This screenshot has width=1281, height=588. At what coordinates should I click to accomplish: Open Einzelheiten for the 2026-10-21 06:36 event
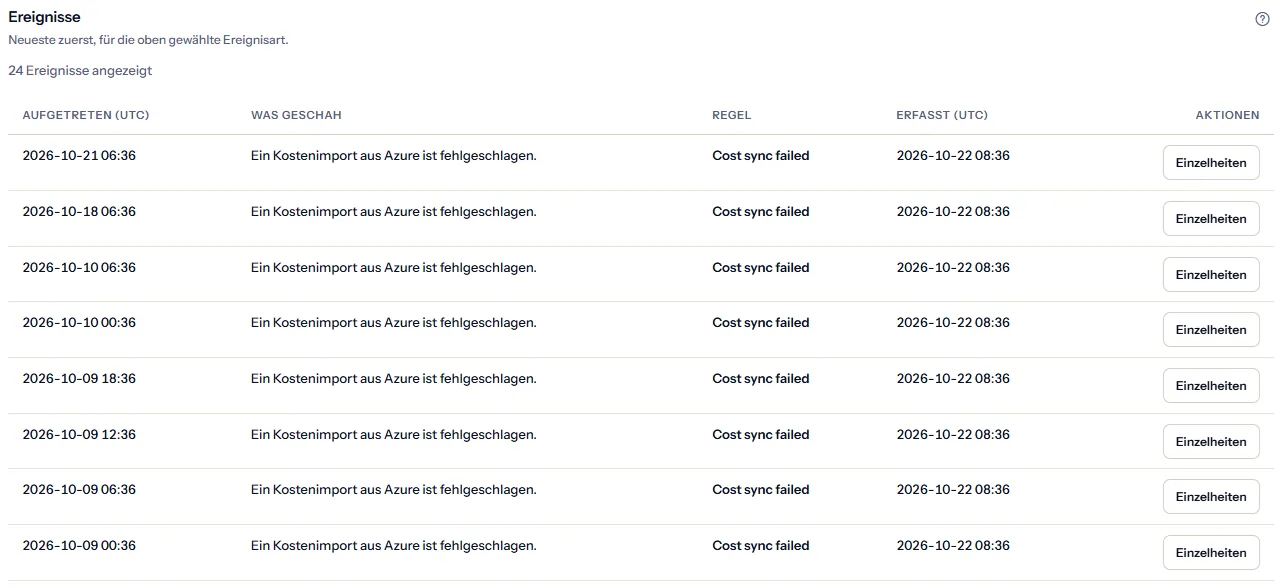[x=1211, y=163]
